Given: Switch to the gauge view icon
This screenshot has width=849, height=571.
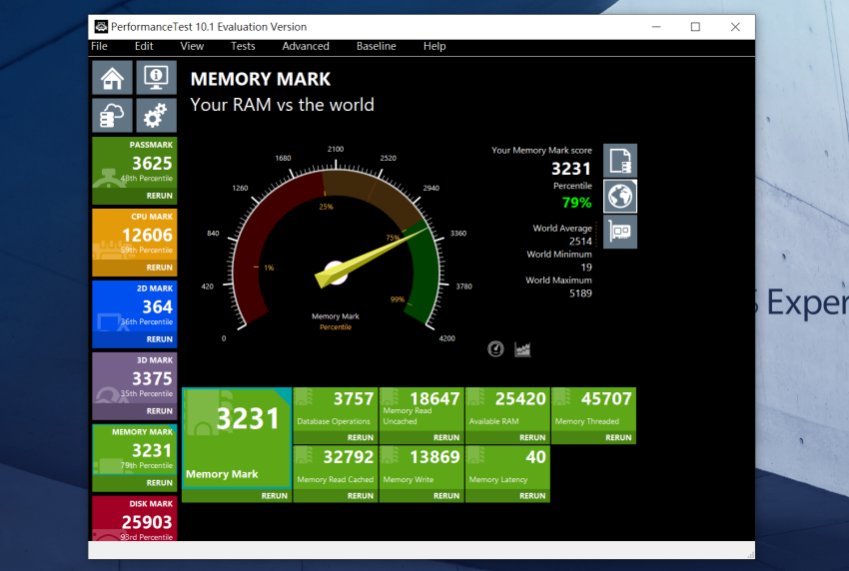Looking at the screenshot, I should click(495, 349).
